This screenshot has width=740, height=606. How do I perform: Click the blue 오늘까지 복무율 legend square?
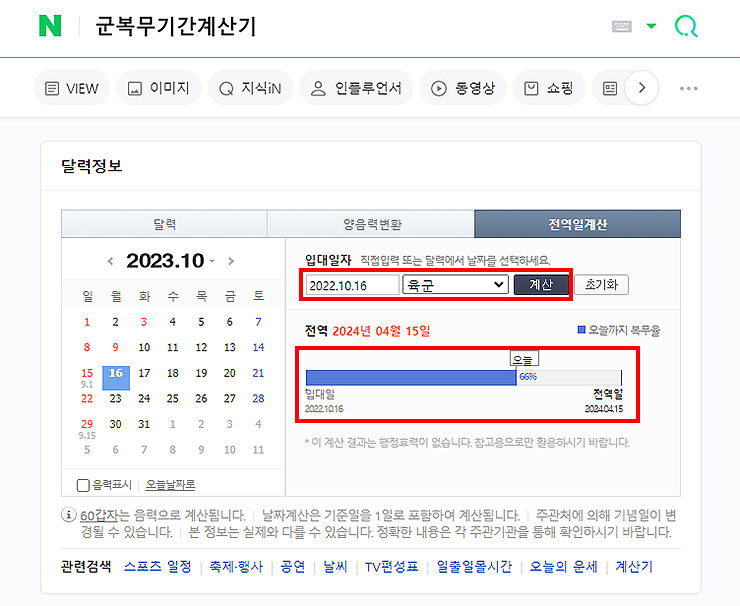pyautogui.click(x=581, y=329)
